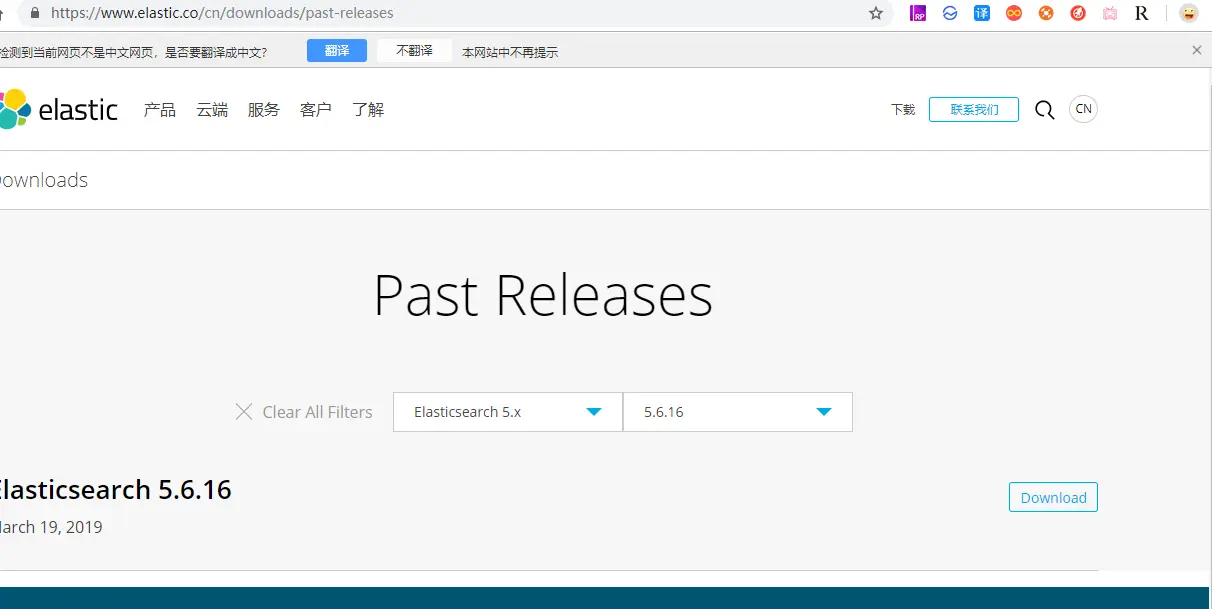Image resolution: width=1212 pixels, height=609 pixels.
Task: Expand the Elasticsearch 5.x product dropdown
Action: pos(508,412)
